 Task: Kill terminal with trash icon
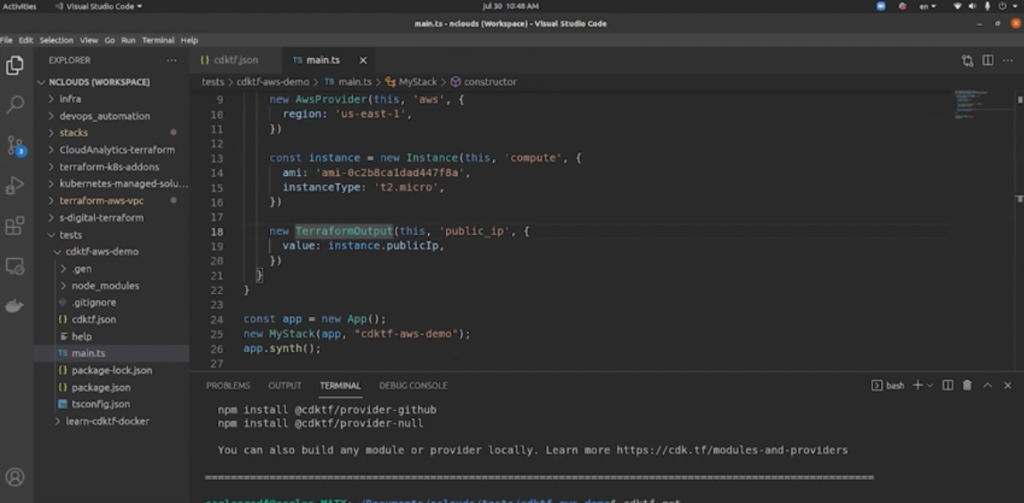click(967, 385)
